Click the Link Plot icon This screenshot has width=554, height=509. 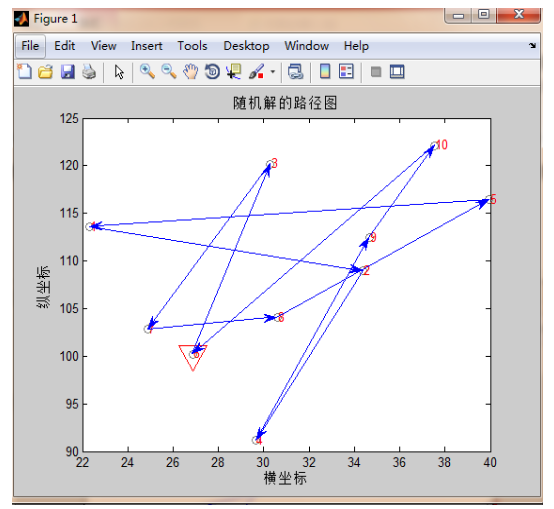point(296,72)
